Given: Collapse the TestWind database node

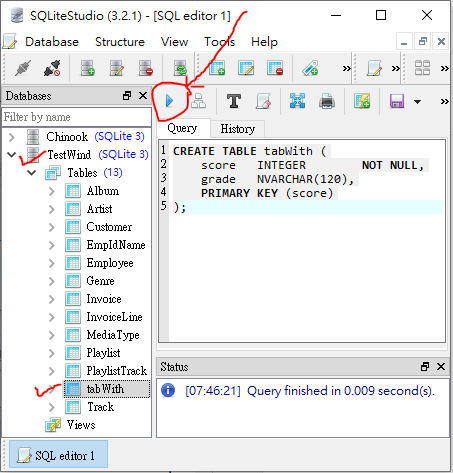Looking at the screenshot, I should click(12, 155).
